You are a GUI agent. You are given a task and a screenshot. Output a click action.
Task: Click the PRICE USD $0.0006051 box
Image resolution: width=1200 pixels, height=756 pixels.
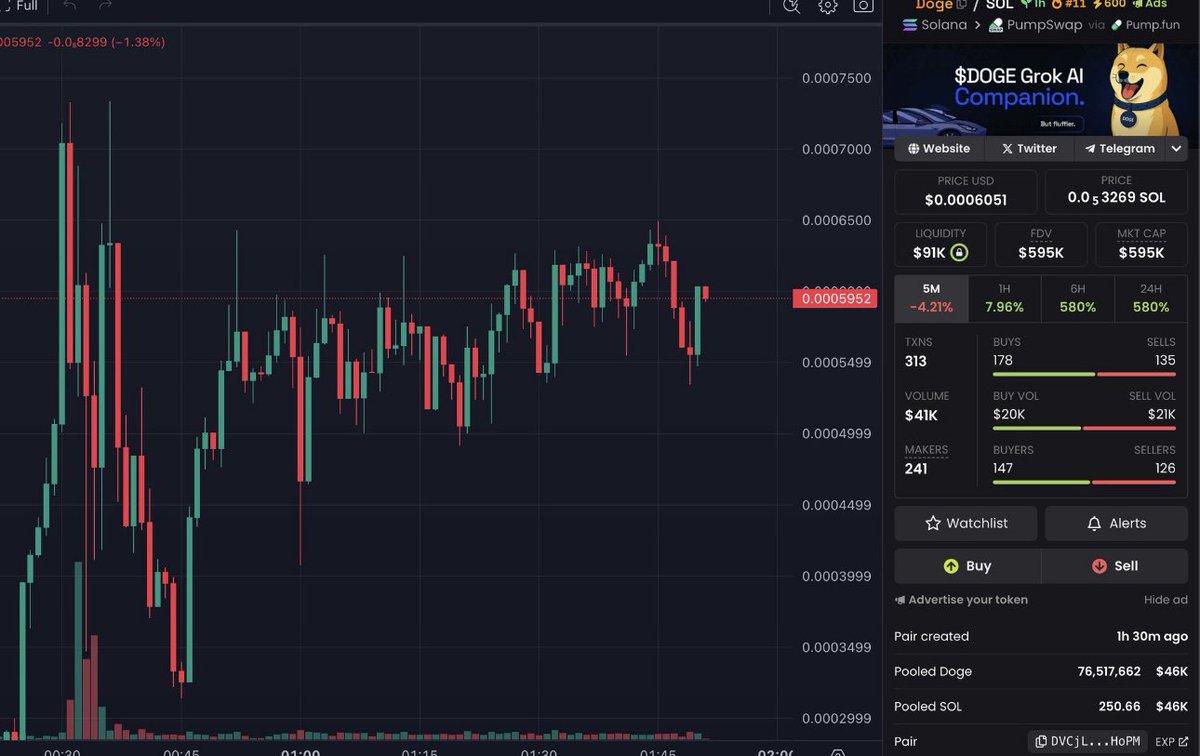coord(966,191)
